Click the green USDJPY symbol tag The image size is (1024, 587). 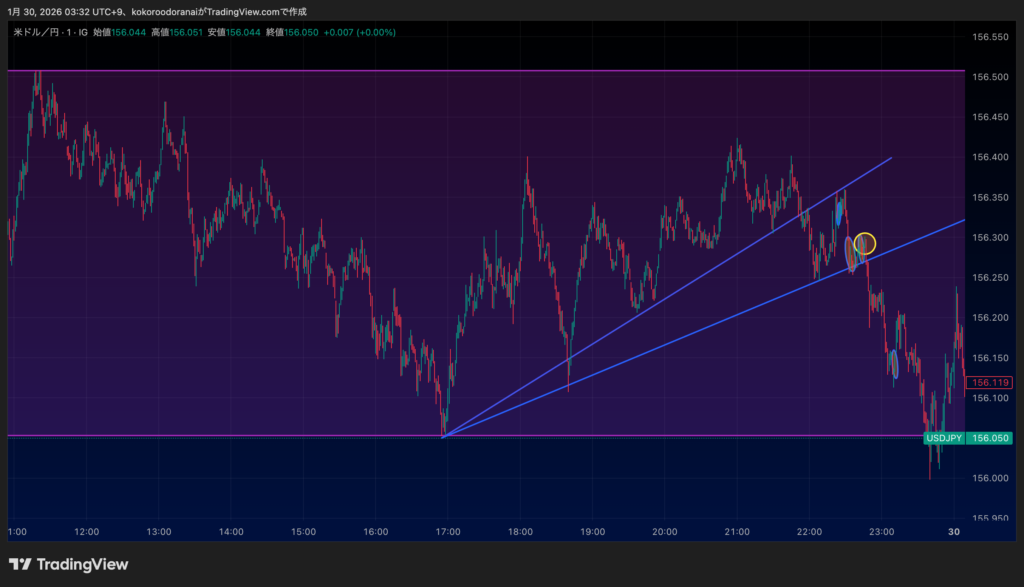(x=944, y=438)
